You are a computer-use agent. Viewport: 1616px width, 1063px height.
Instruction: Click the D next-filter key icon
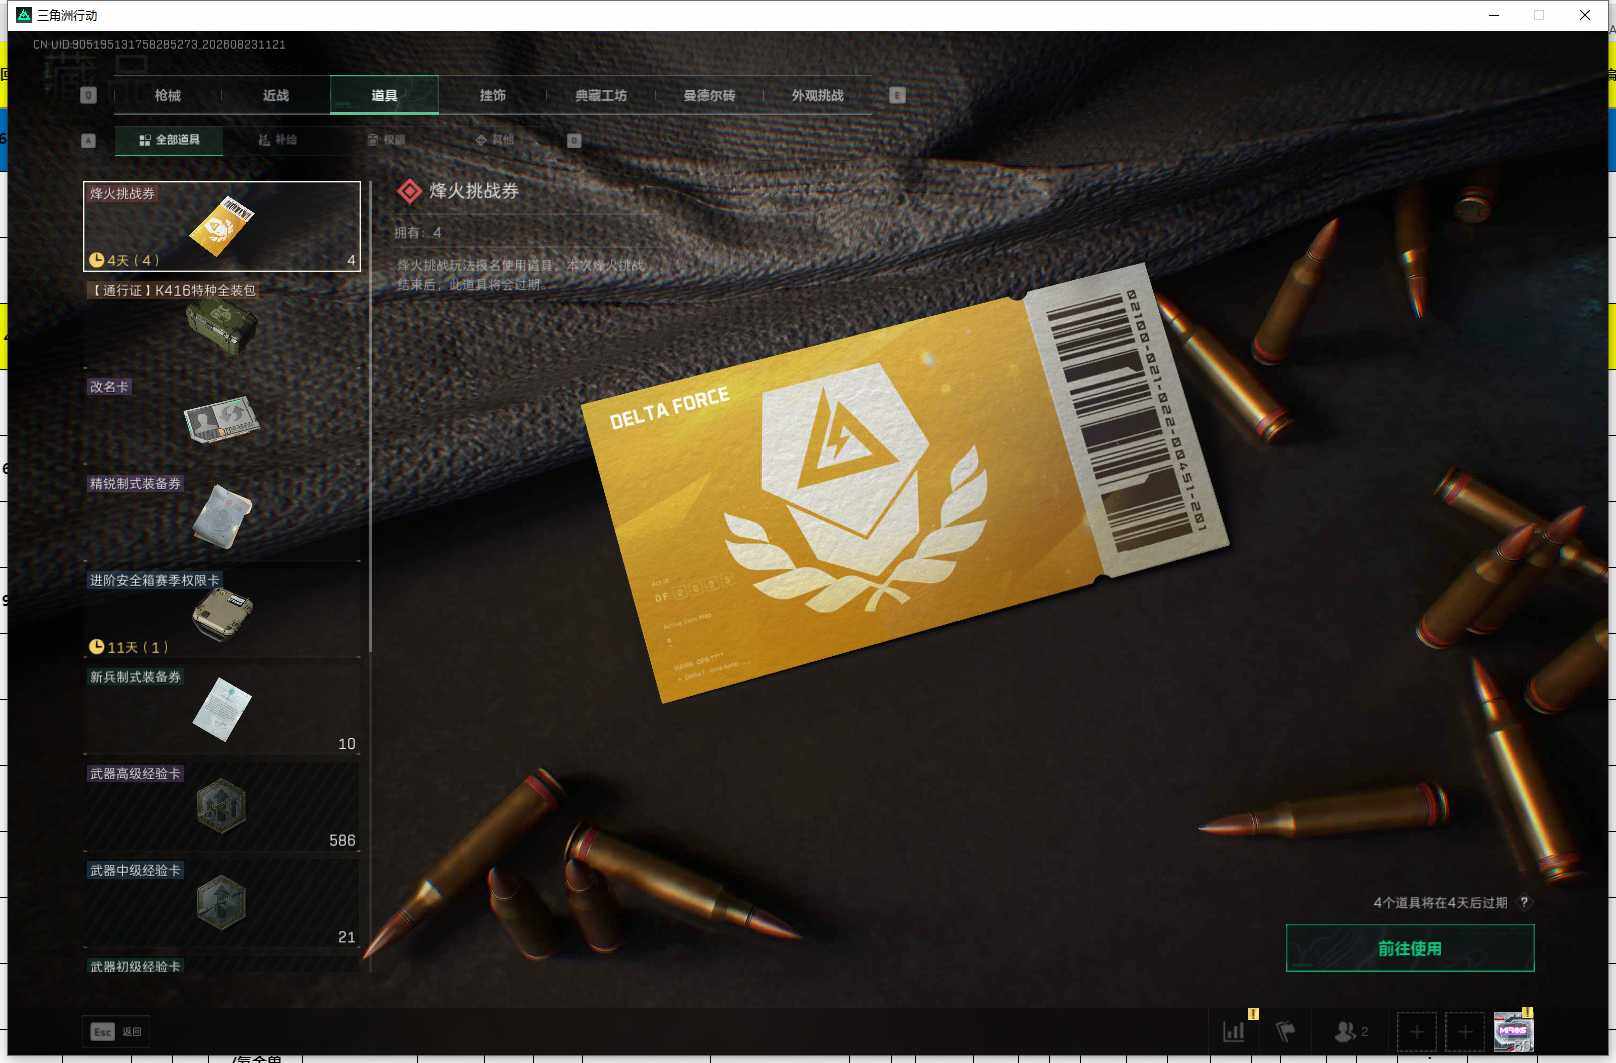(574, 141)
